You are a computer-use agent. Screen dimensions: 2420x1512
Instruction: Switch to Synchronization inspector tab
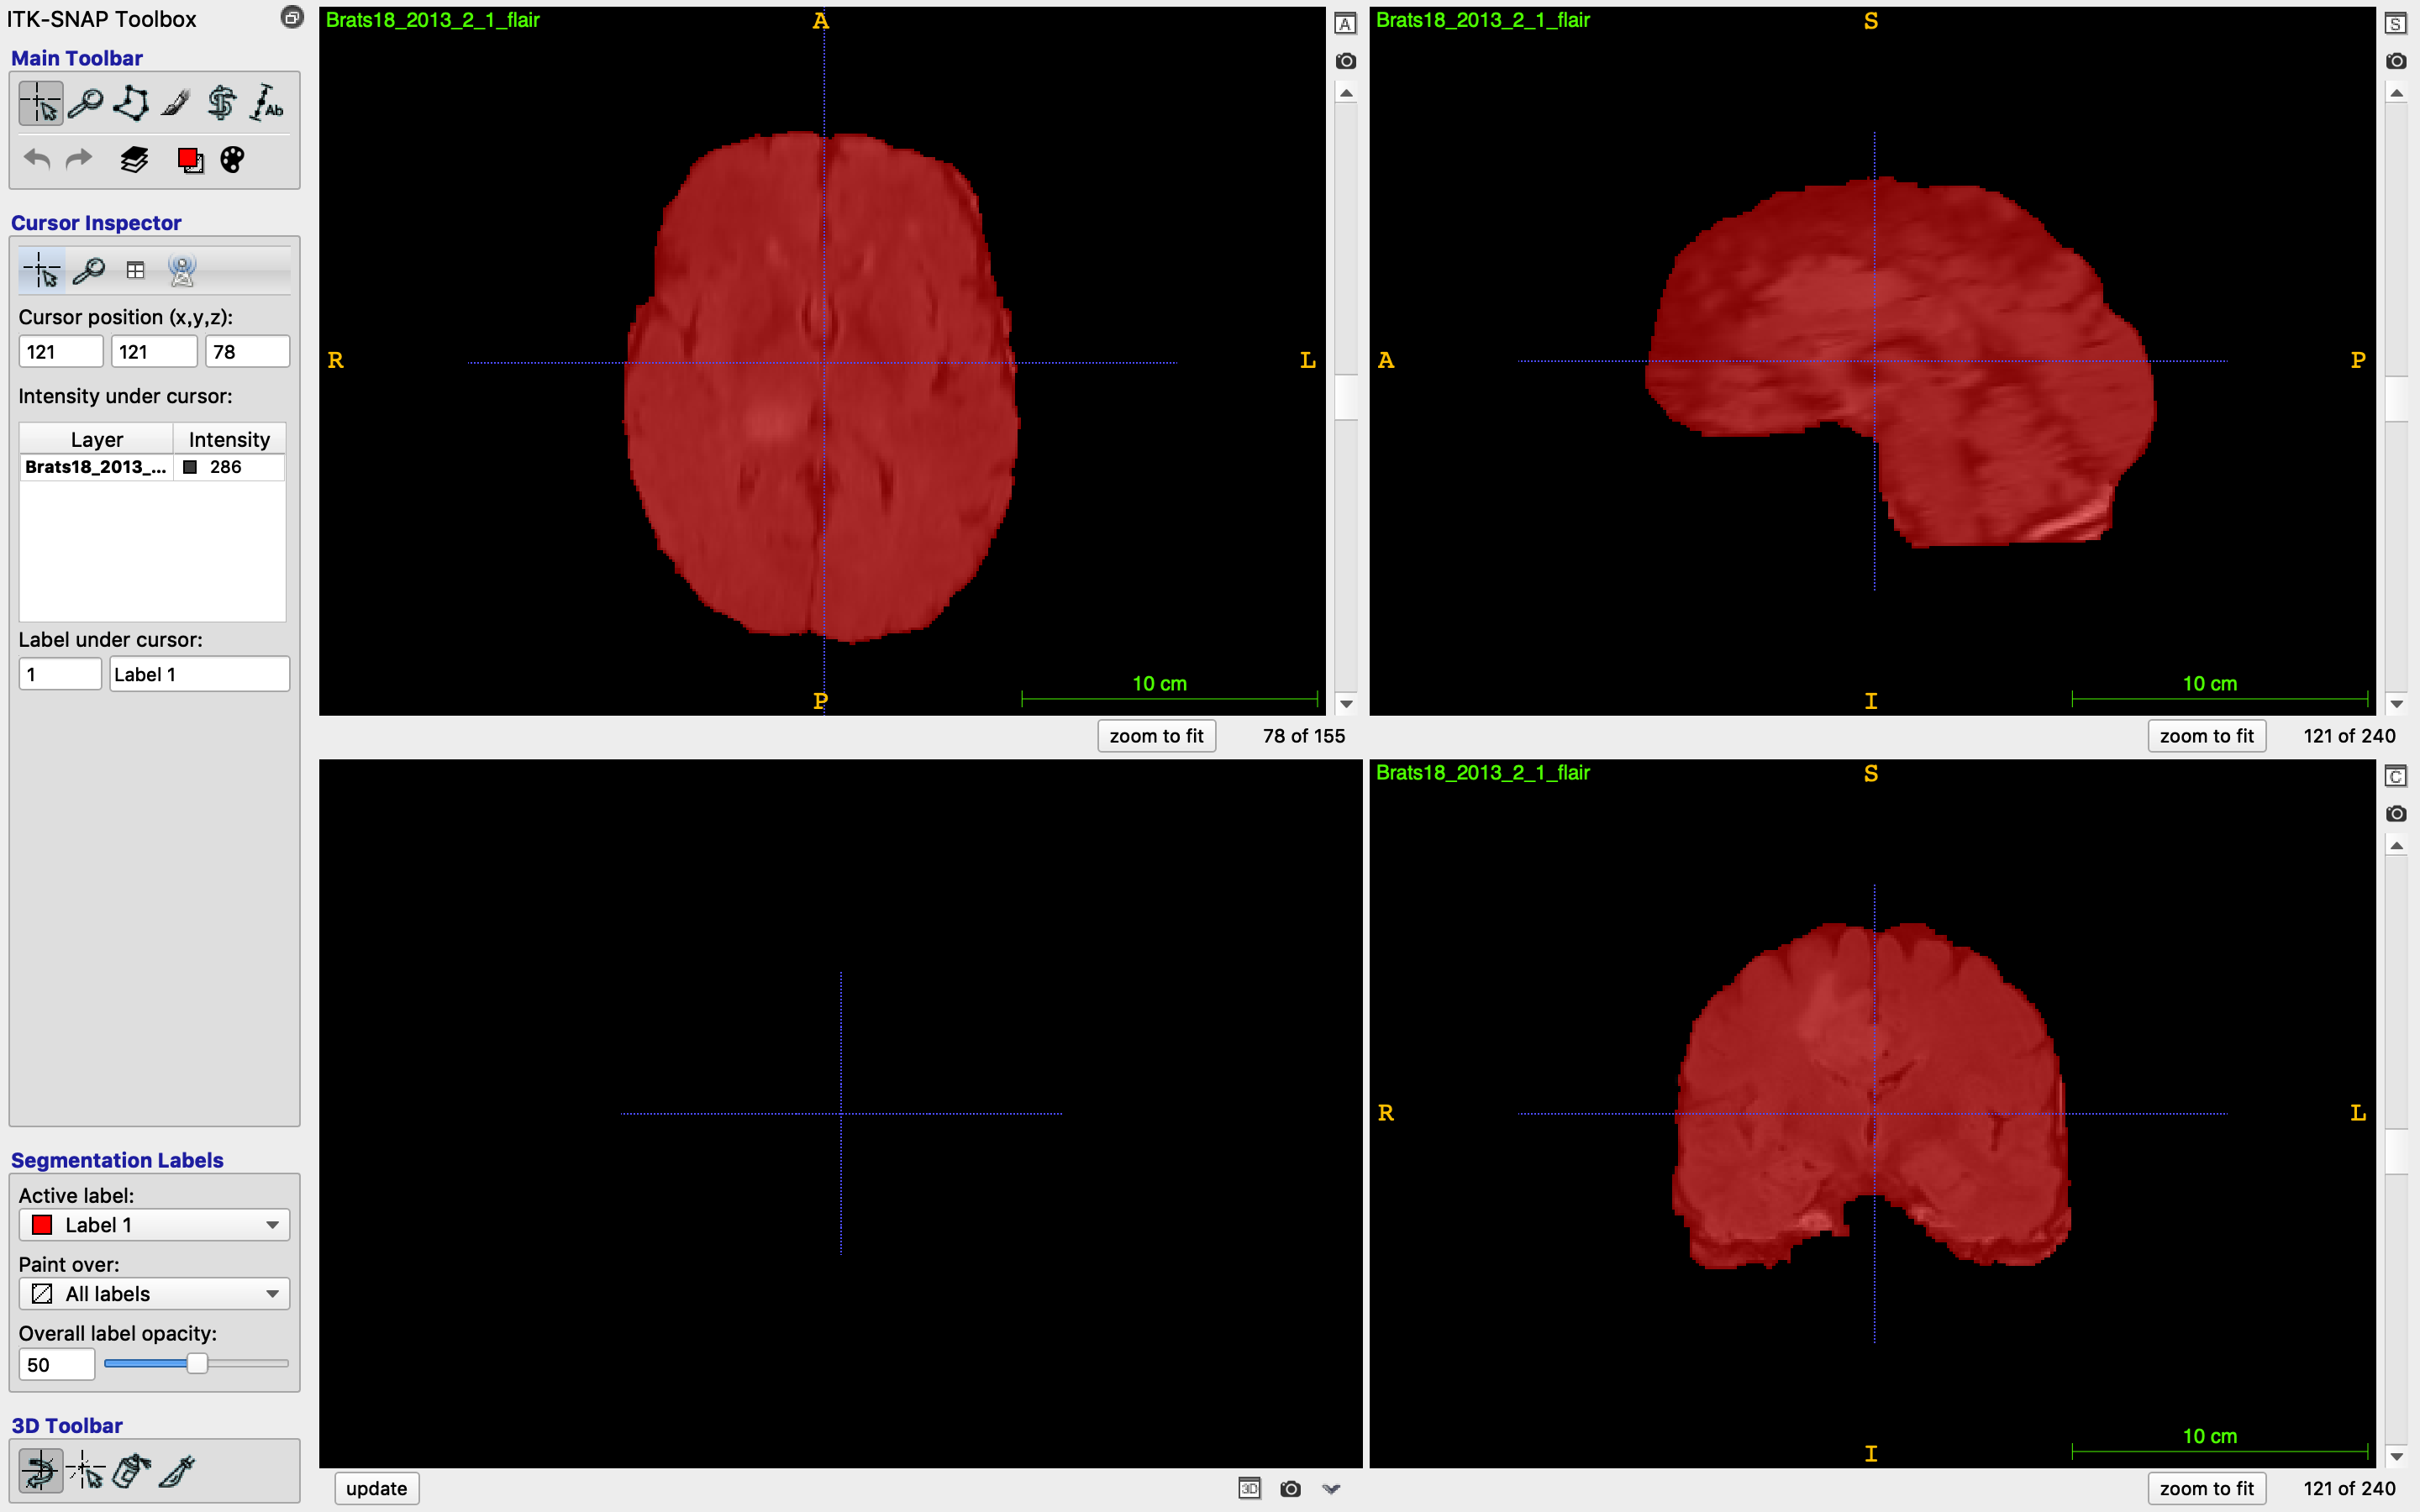pos(182,270)
